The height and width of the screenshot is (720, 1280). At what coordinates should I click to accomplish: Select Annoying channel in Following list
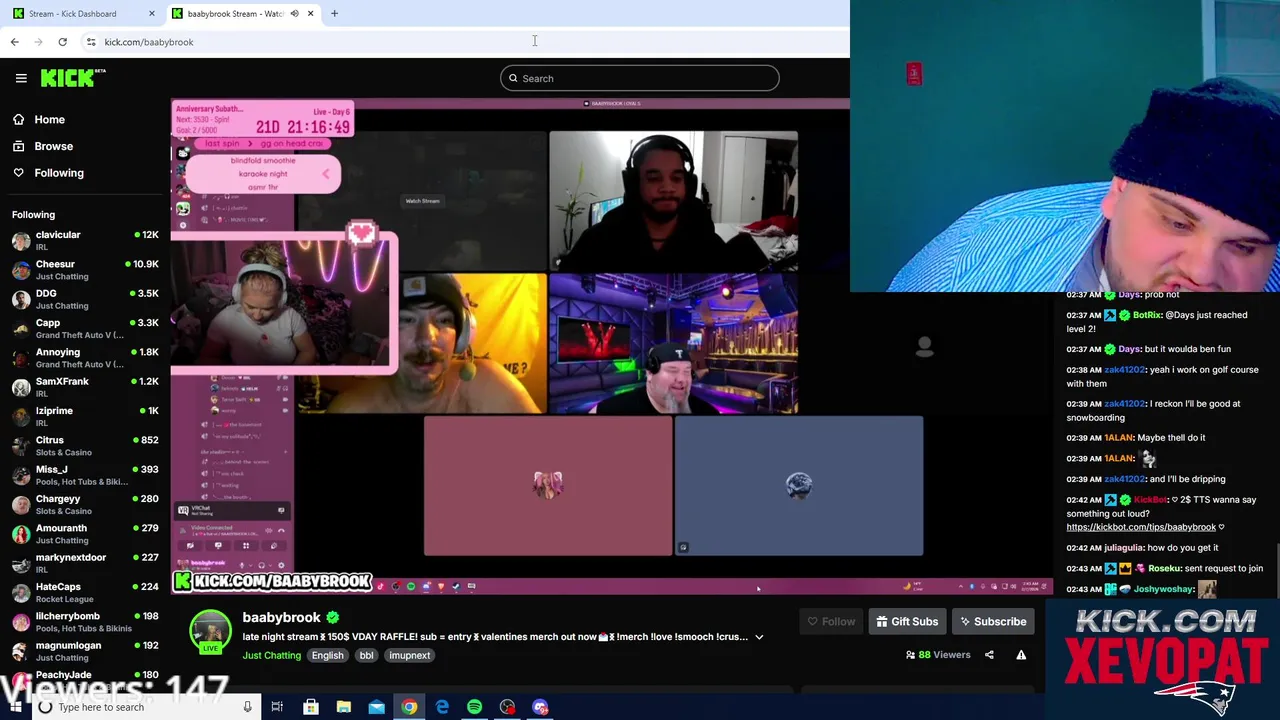tap(85, 358)
